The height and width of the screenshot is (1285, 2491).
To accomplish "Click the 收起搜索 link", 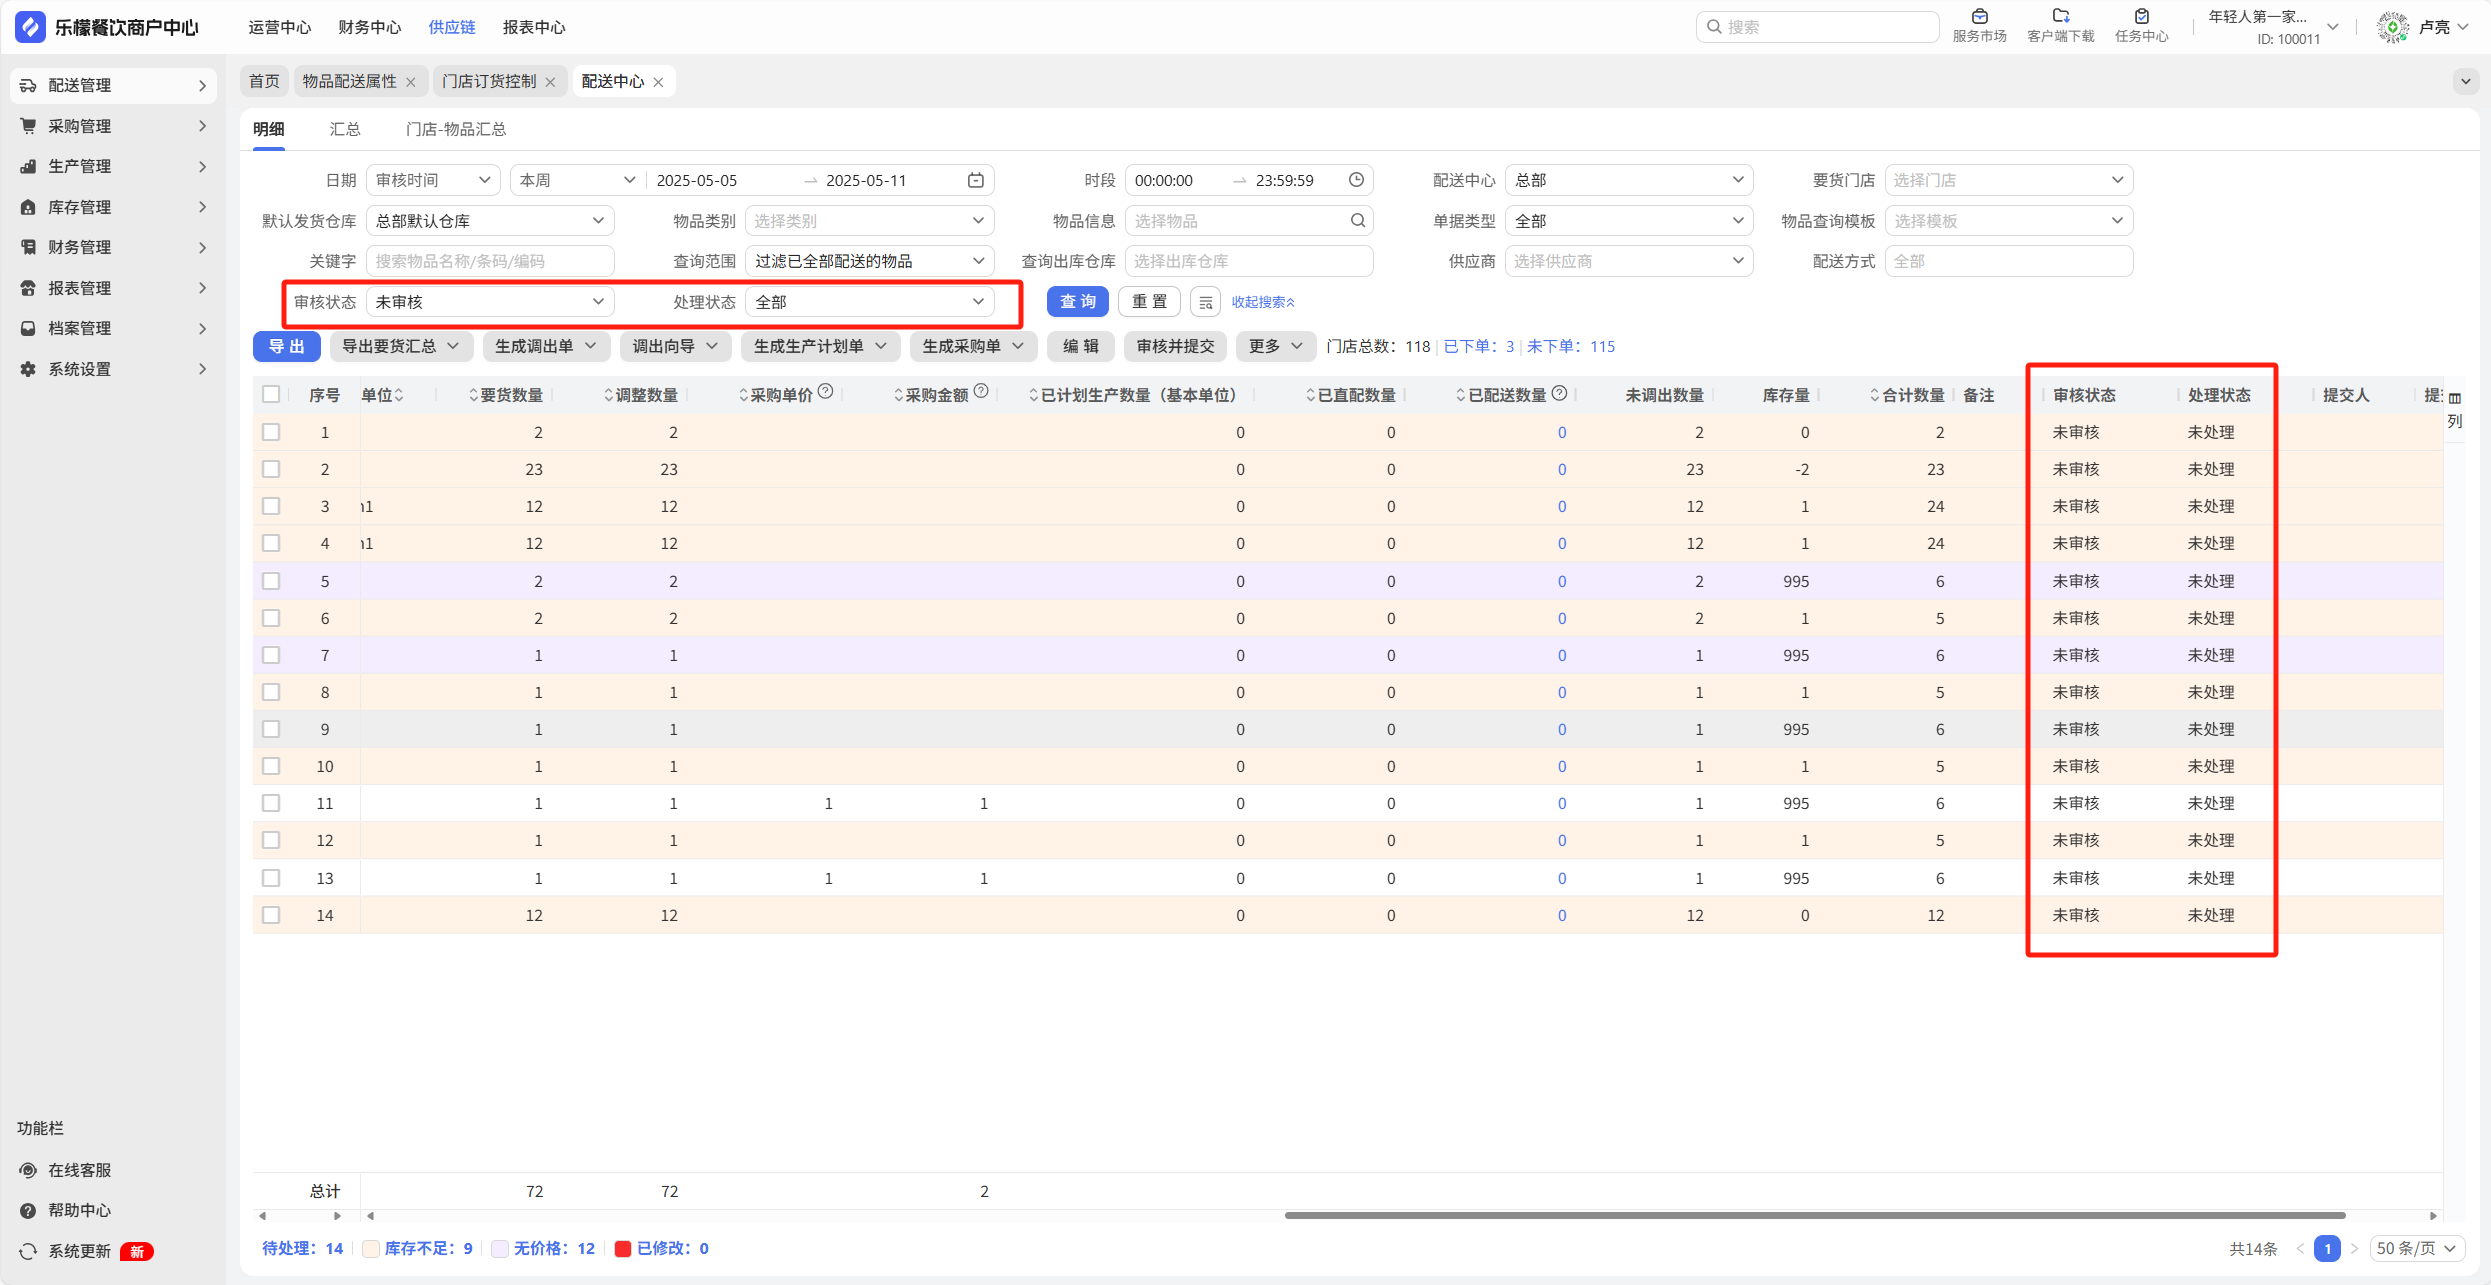I will pos(1262,302).
